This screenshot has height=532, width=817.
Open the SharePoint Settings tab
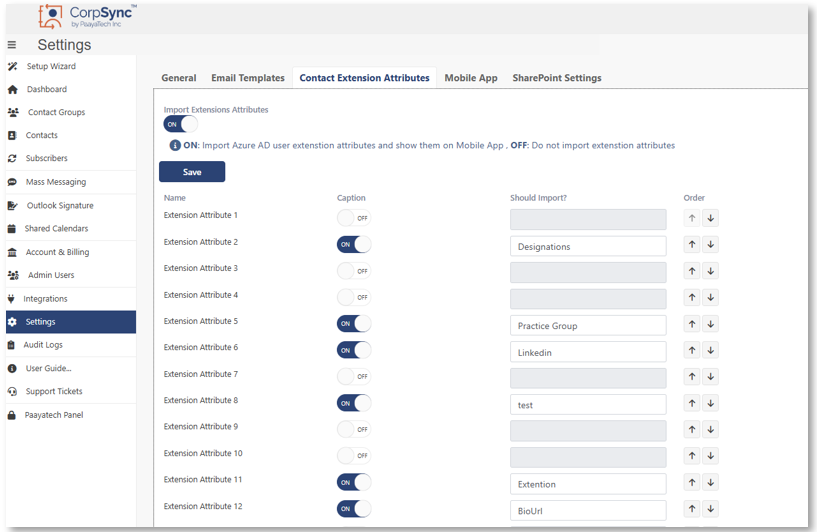(x=556, y=78)
